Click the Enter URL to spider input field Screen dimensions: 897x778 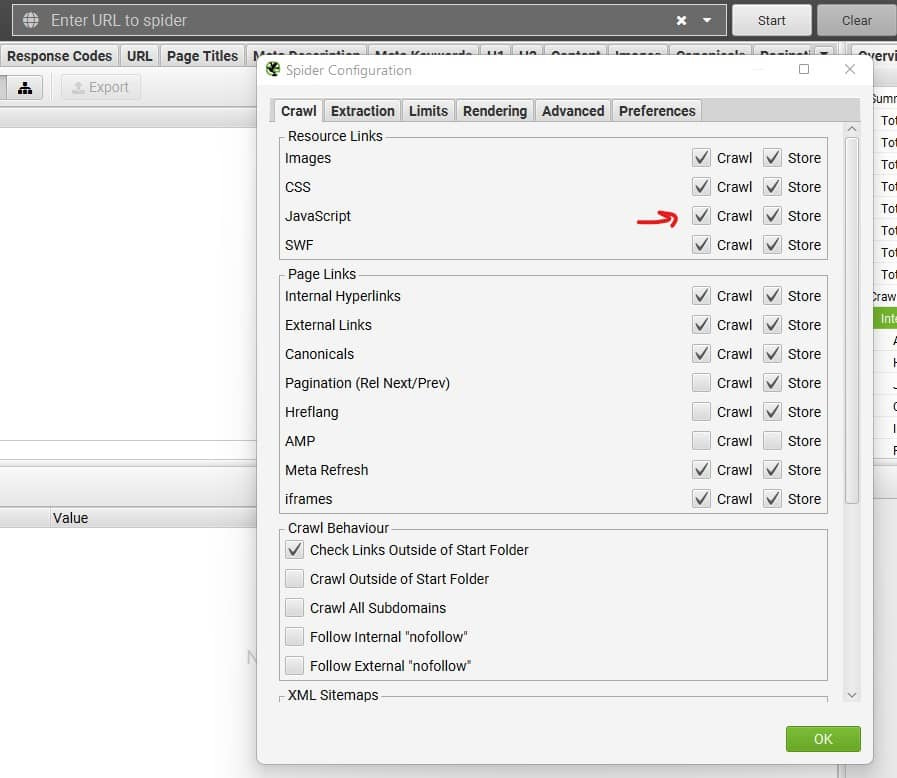tap(300, 20)
